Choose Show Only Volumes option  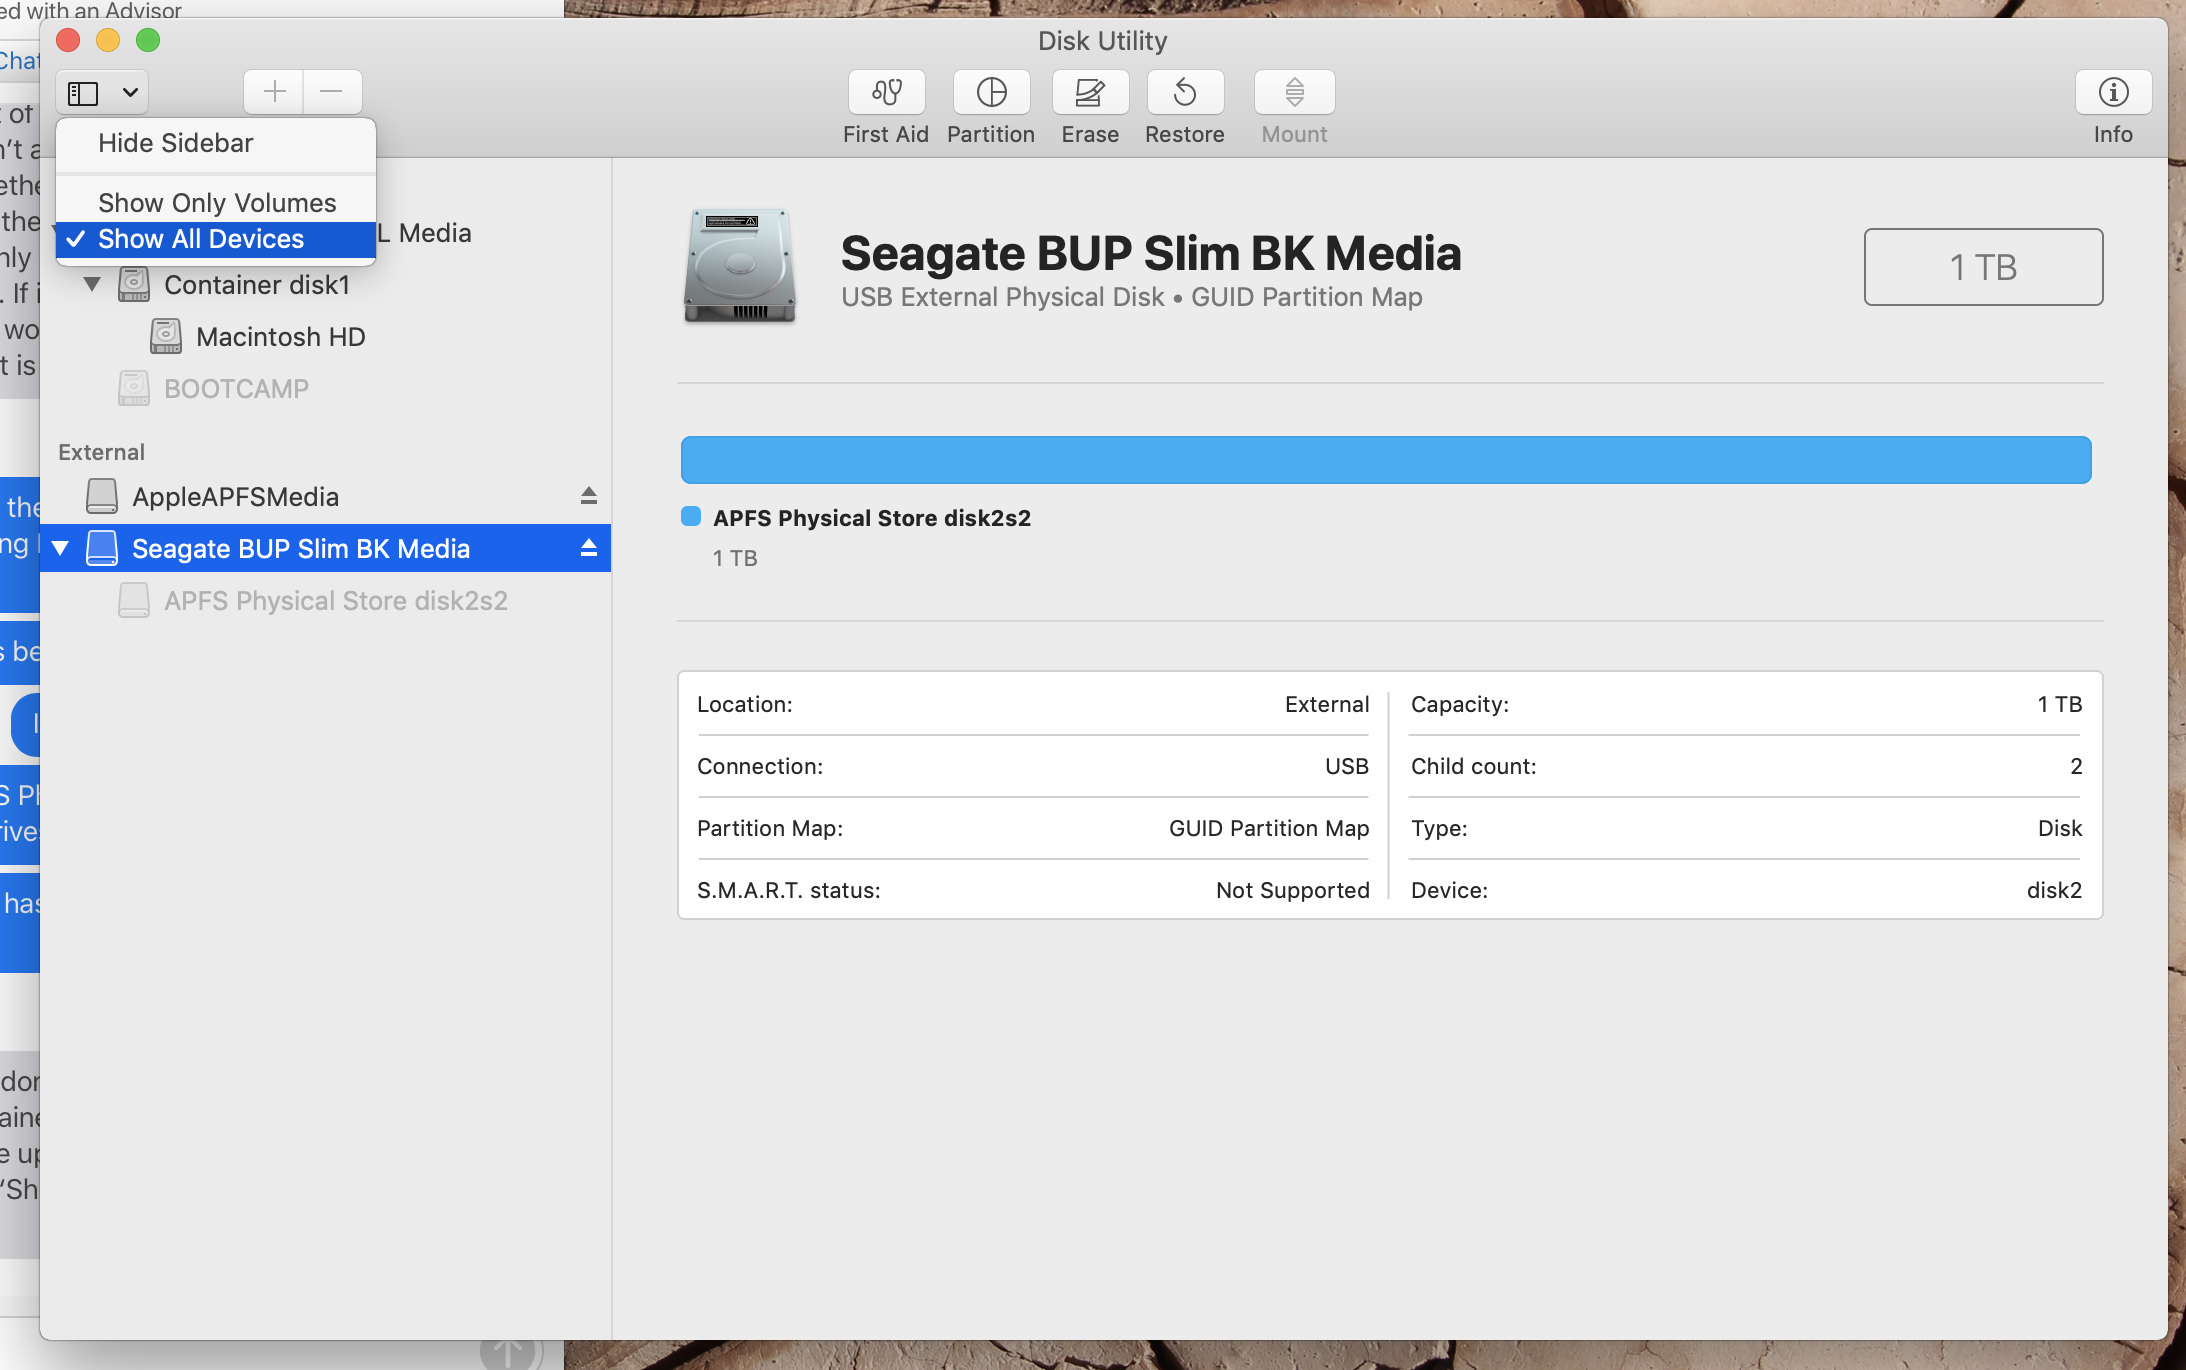pyautogui.click(x=217, y=203)
